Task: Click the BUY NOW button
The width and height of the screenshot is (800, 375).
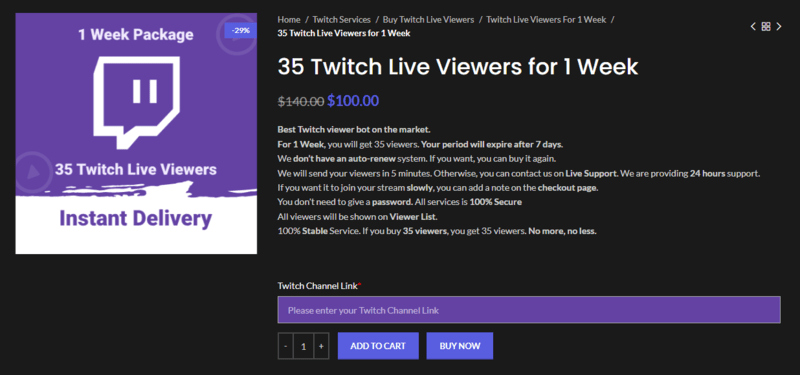Action: tap(460, 346)
